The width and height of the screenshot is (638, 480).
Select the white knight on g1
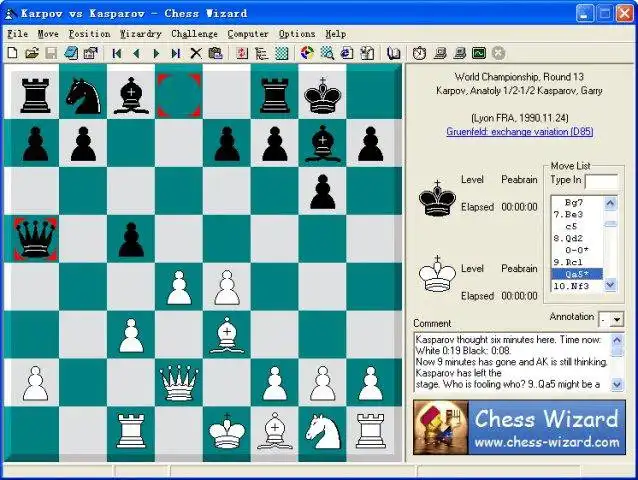click(x=323, y=431)
